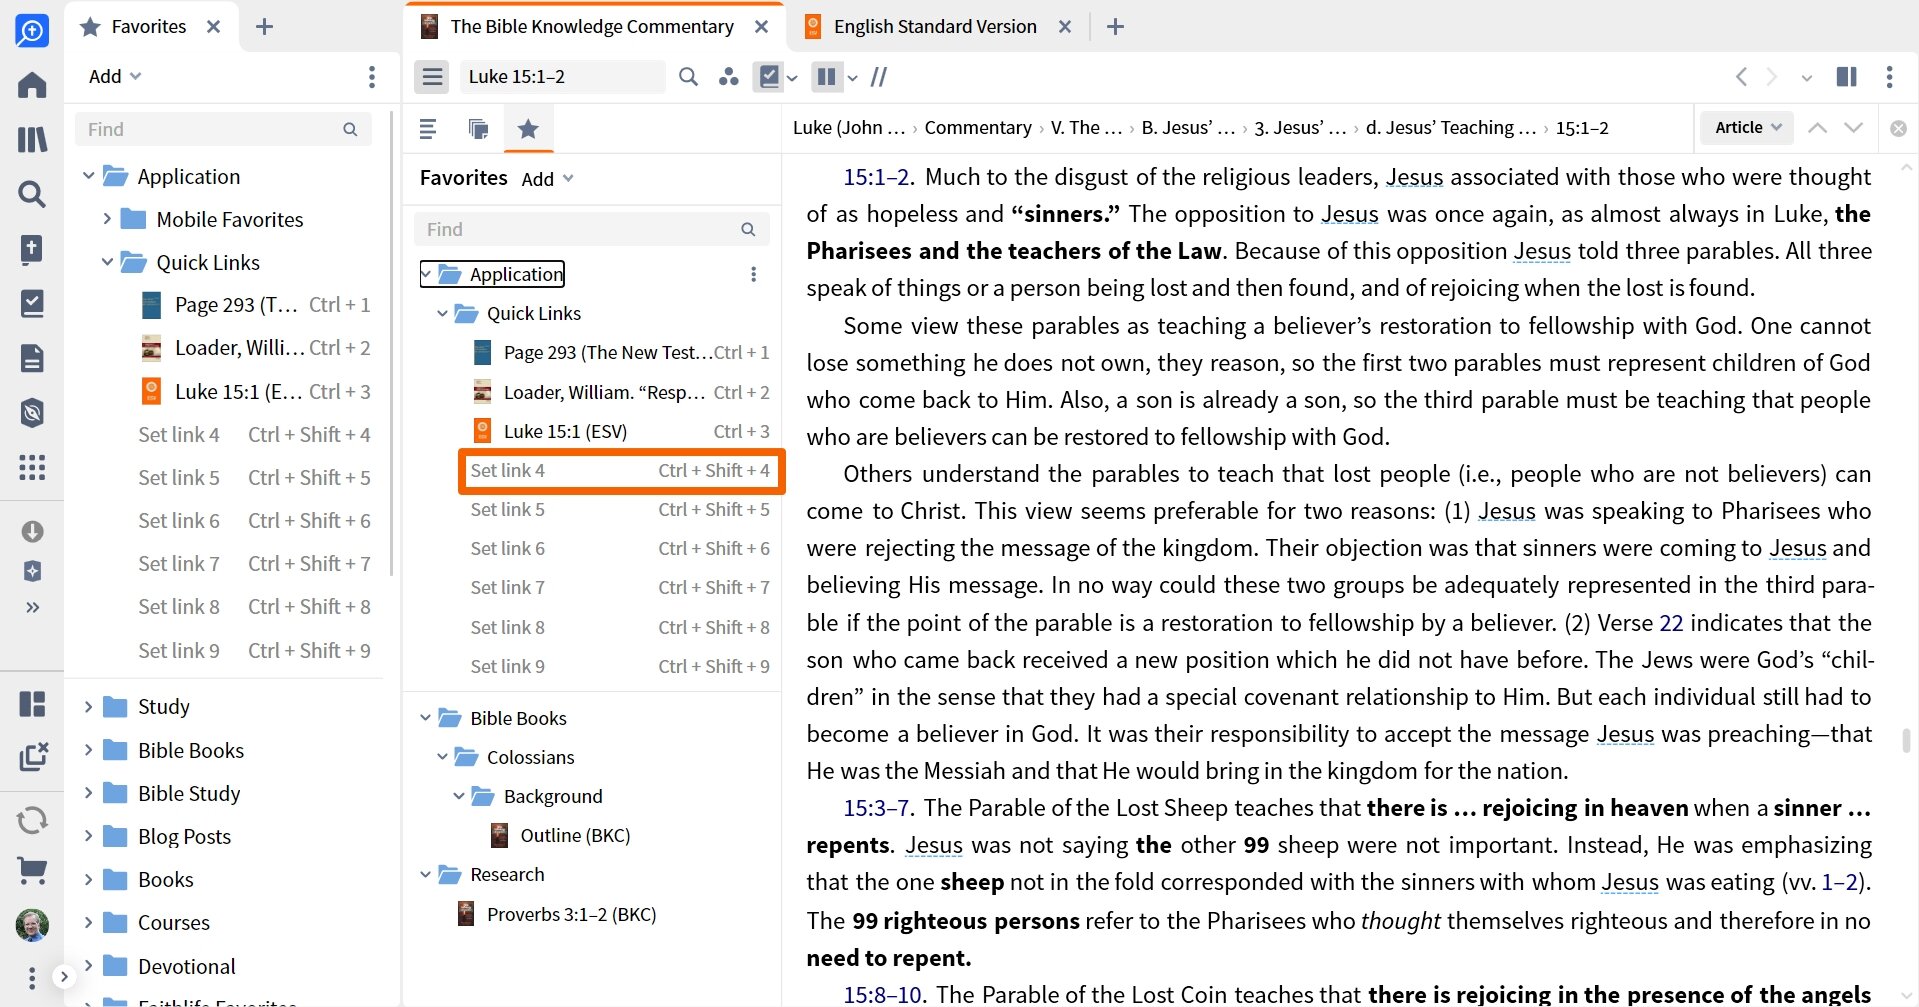
Task: Show the copy pages sidebar tab
Action: point(478,128)
